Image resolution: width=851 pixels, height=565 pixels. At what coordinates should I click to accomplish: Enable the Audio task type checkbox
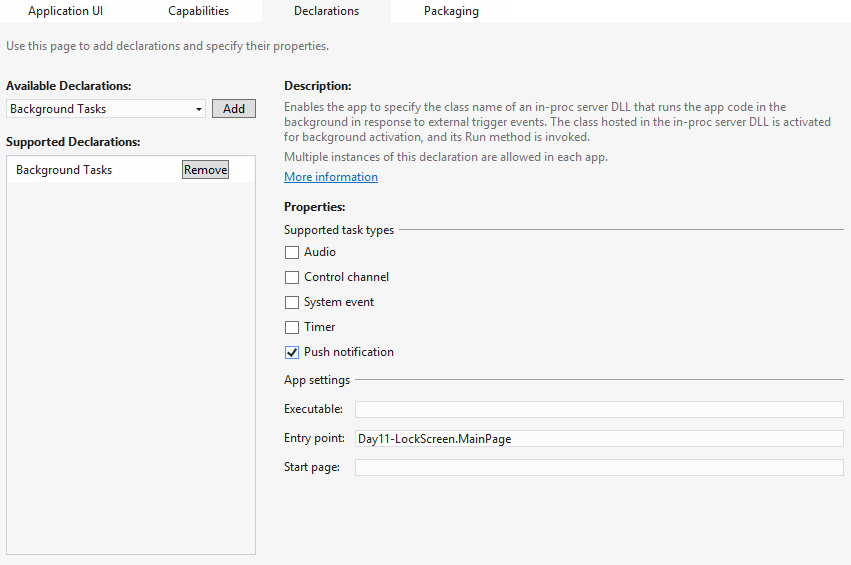(x=292, y=253)
